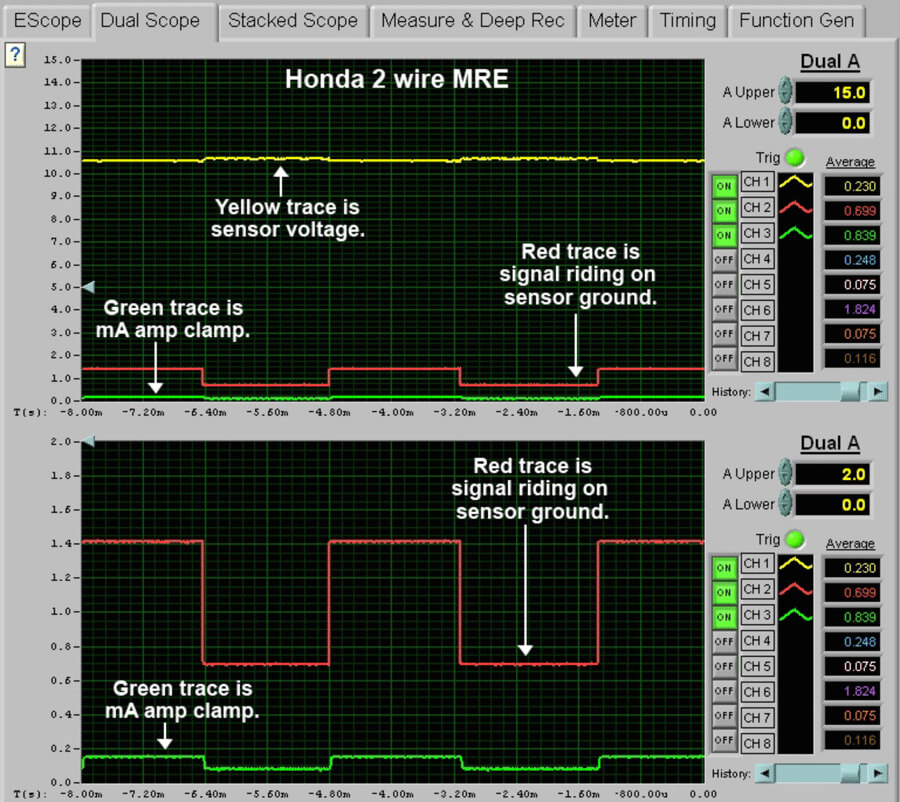Turn on CH 4 in Honda MRE scope panel
Image resolution: width=900 pixels, height=802 pixels.
724,260
